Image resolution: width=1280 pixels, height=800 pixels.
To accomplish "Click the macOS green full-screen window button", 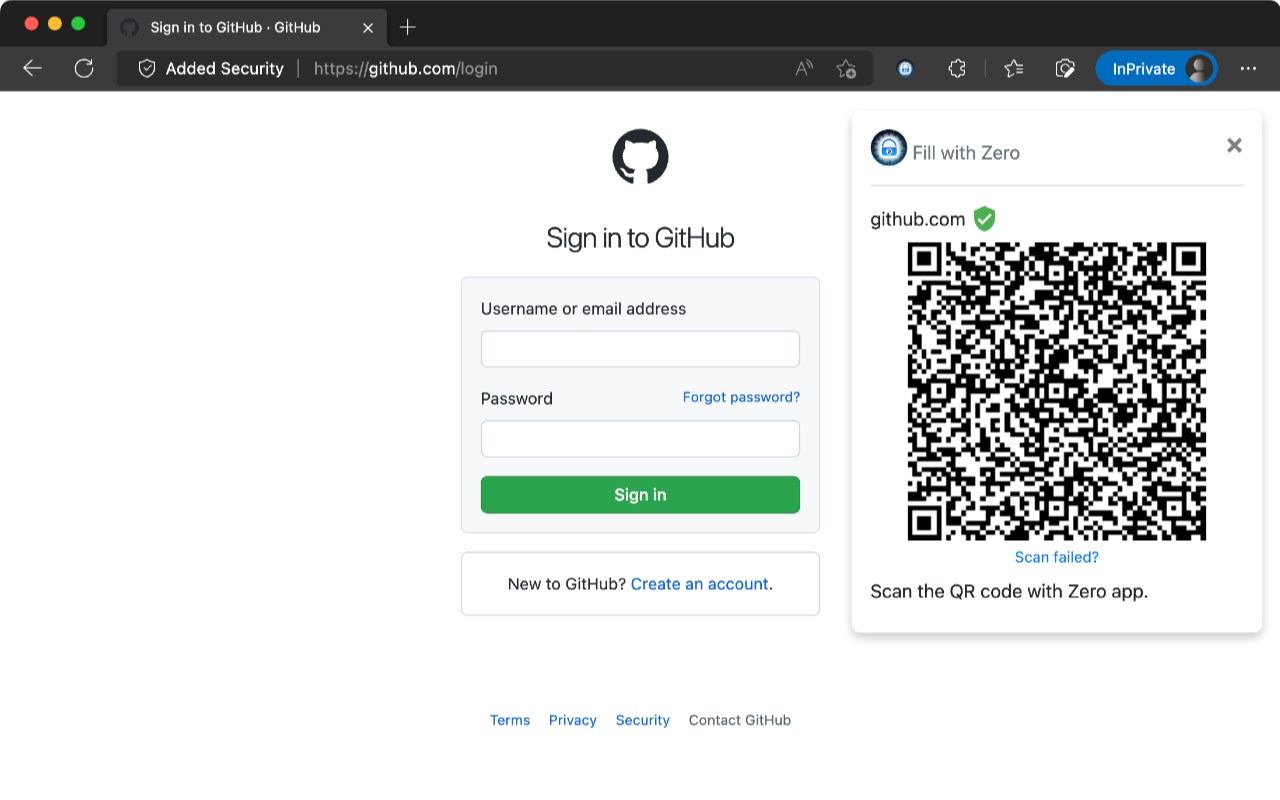I will [78, 24].
